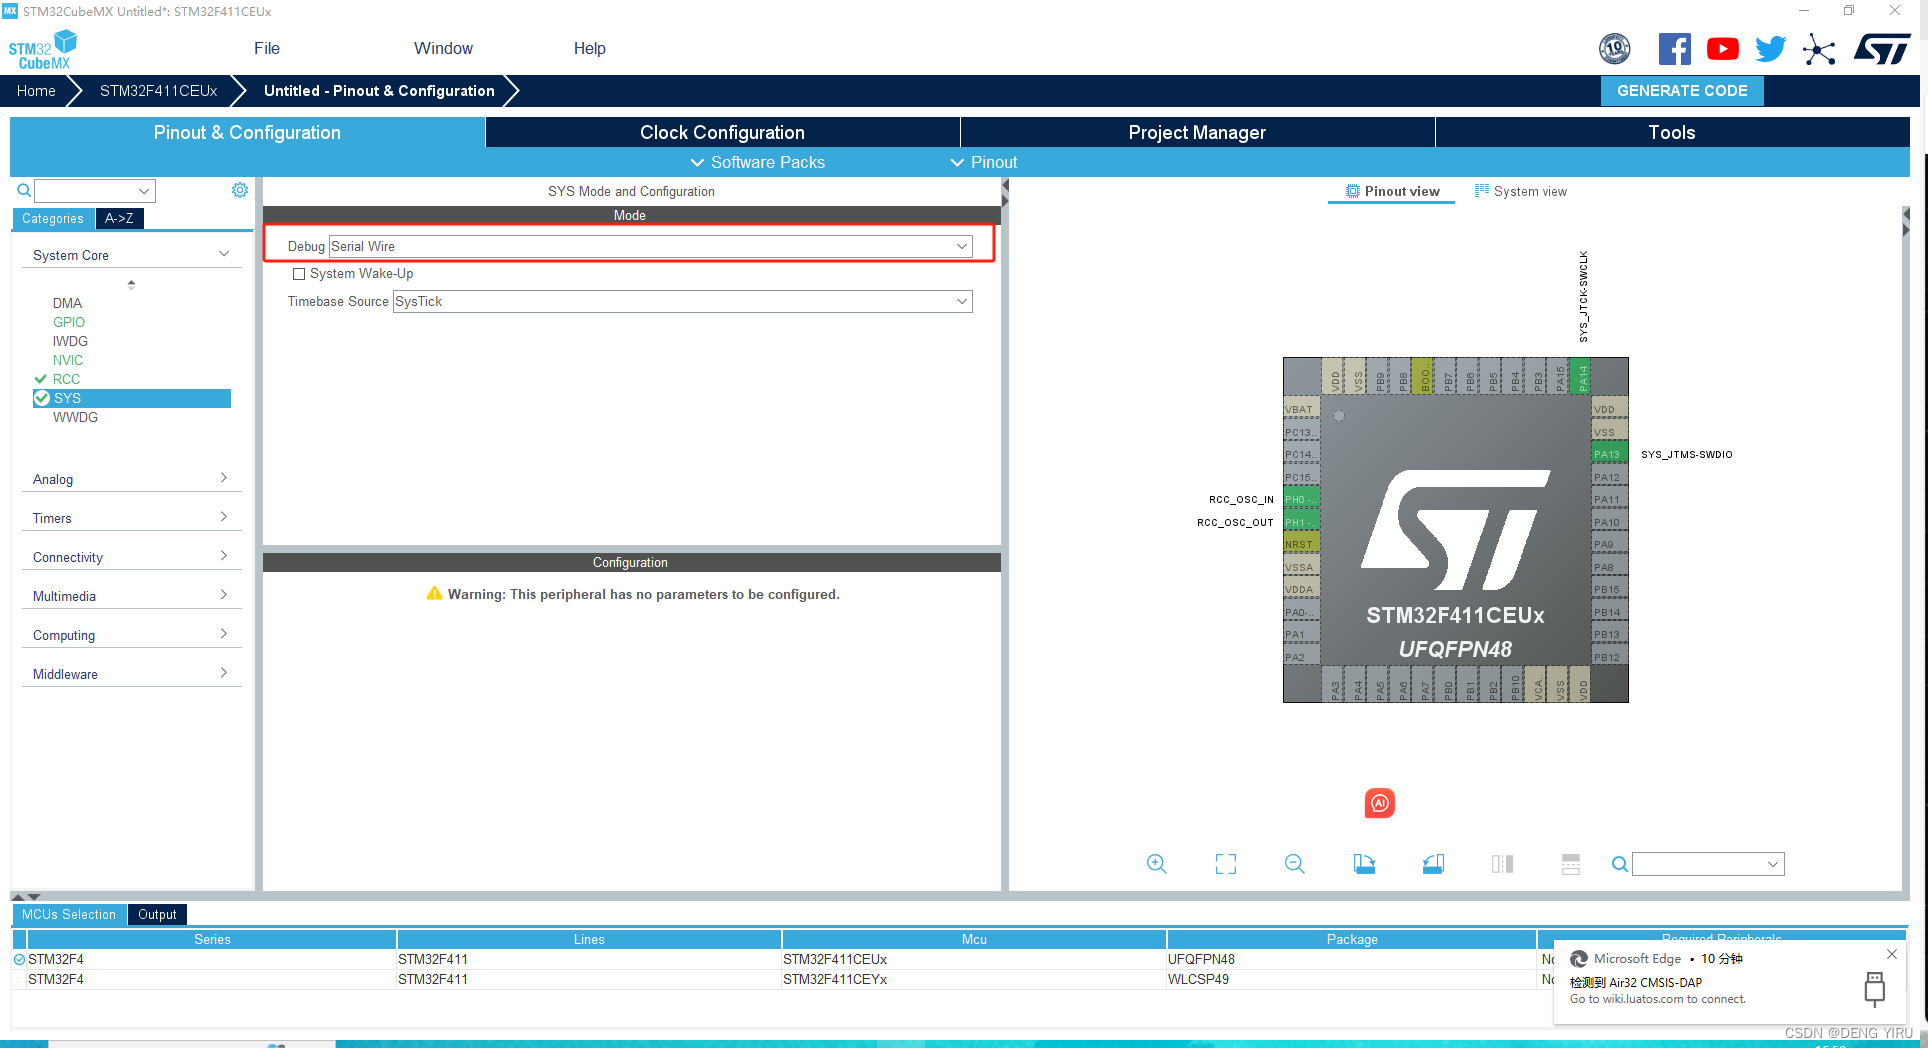This screenshot has height=1048, width=1928.
Task: Rotate the chip view counter-clockwise
Action: [1433, 863]
